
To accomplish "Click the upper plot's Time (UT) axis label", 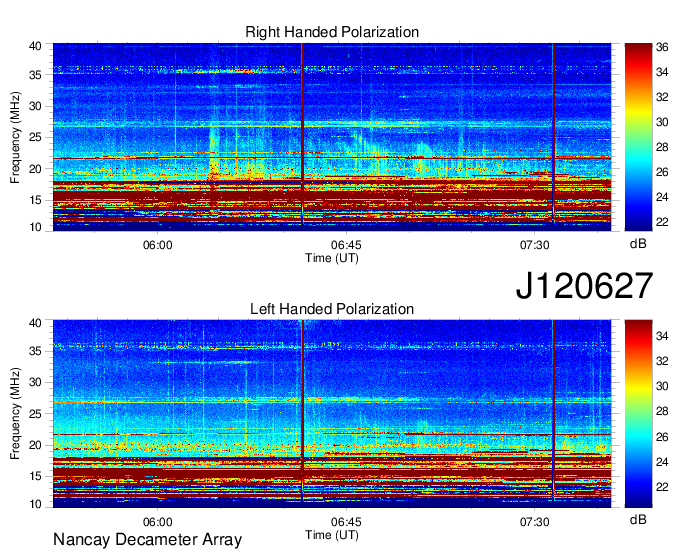I will [x=332, y=258].
